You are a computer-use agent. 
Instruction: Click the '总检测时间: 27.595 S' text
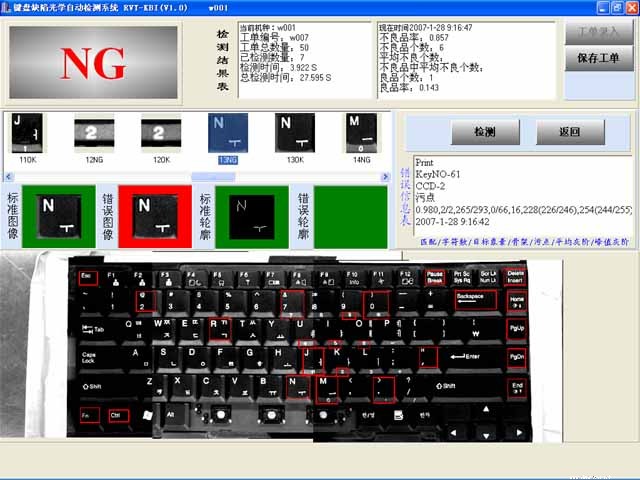pos(285,77)
